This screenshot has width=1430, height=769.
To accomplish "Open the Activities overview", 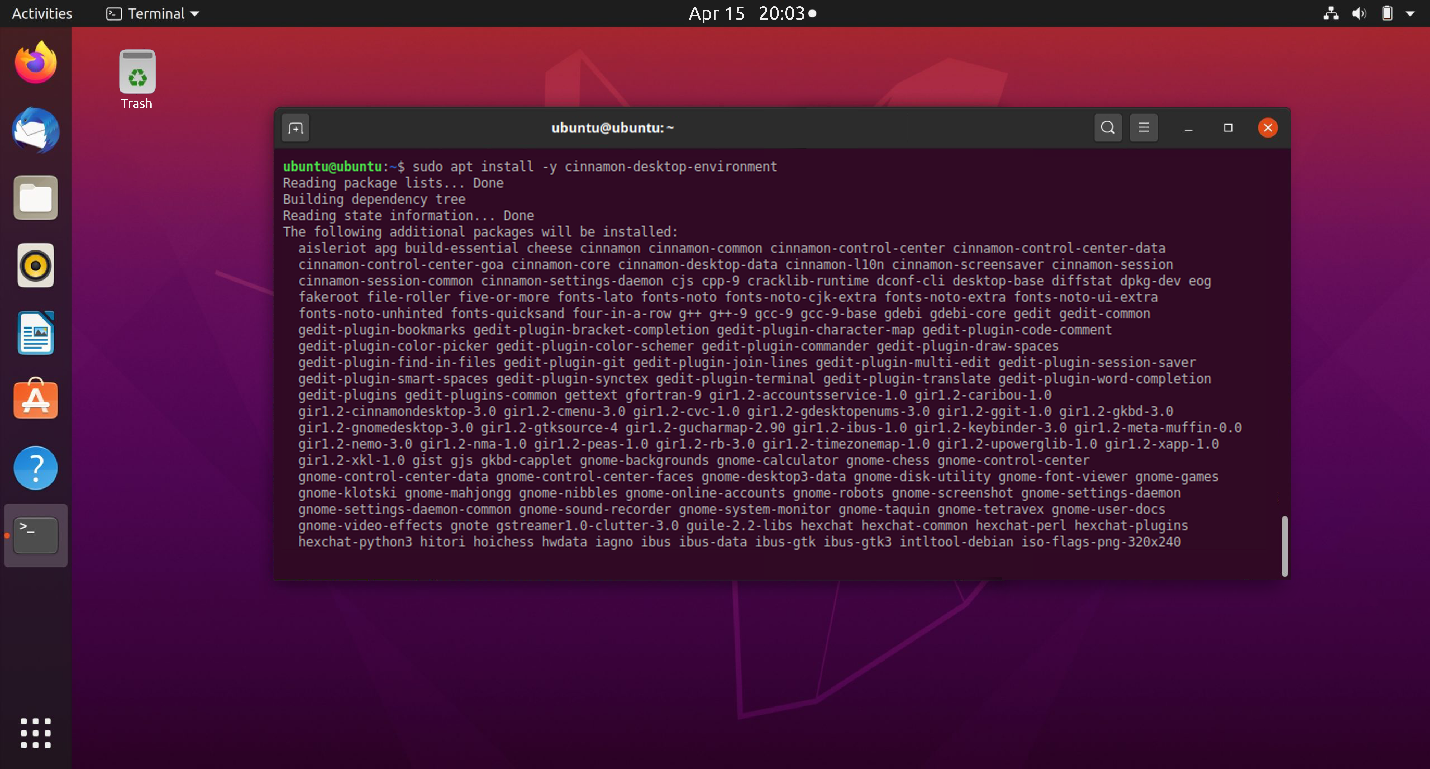I will tap(42, 13).
